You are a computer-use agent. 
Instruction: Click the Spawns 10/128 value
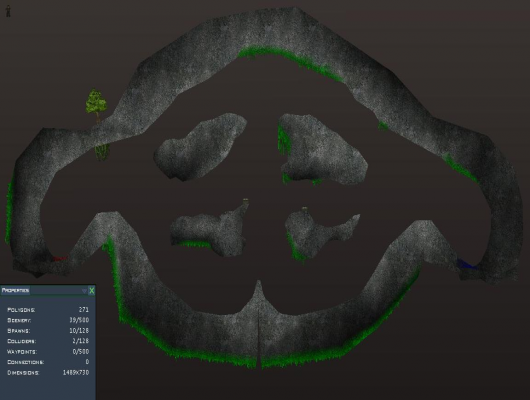coord(79,331)
